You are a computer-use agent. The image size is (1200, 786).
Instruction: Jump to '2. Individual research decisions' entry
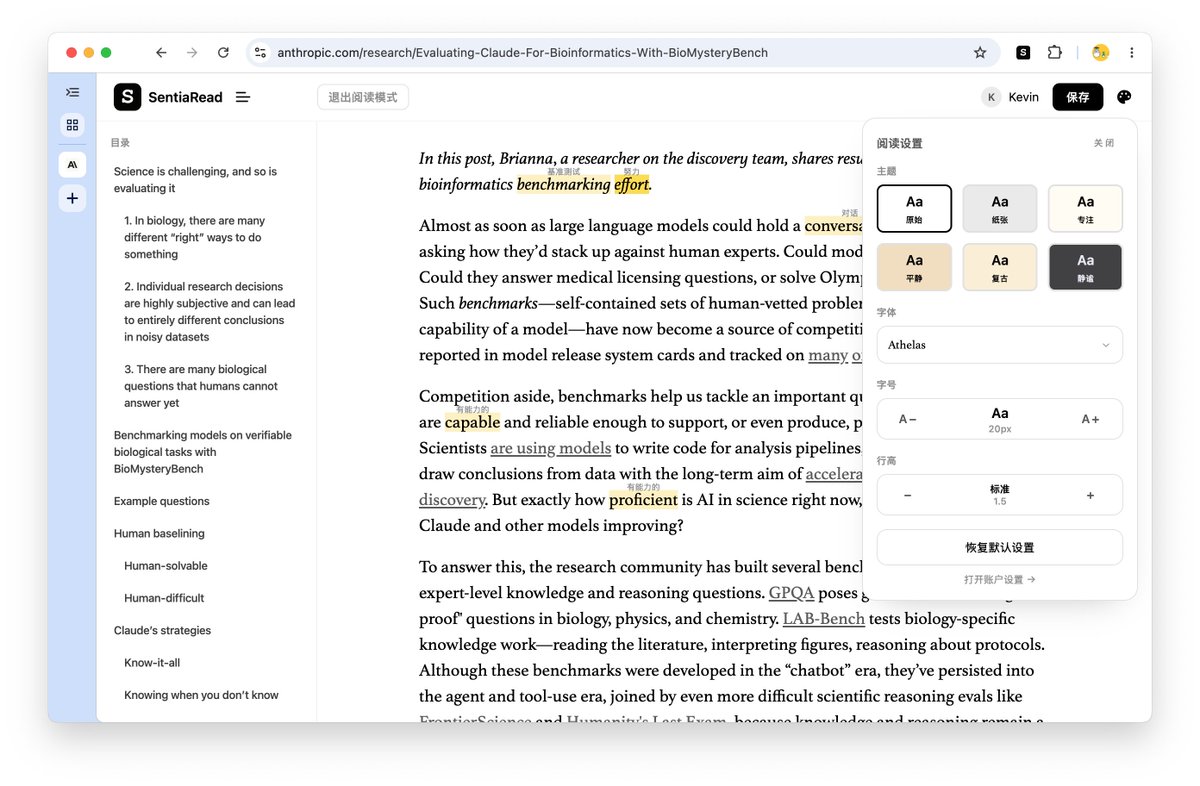pos(210,312)
